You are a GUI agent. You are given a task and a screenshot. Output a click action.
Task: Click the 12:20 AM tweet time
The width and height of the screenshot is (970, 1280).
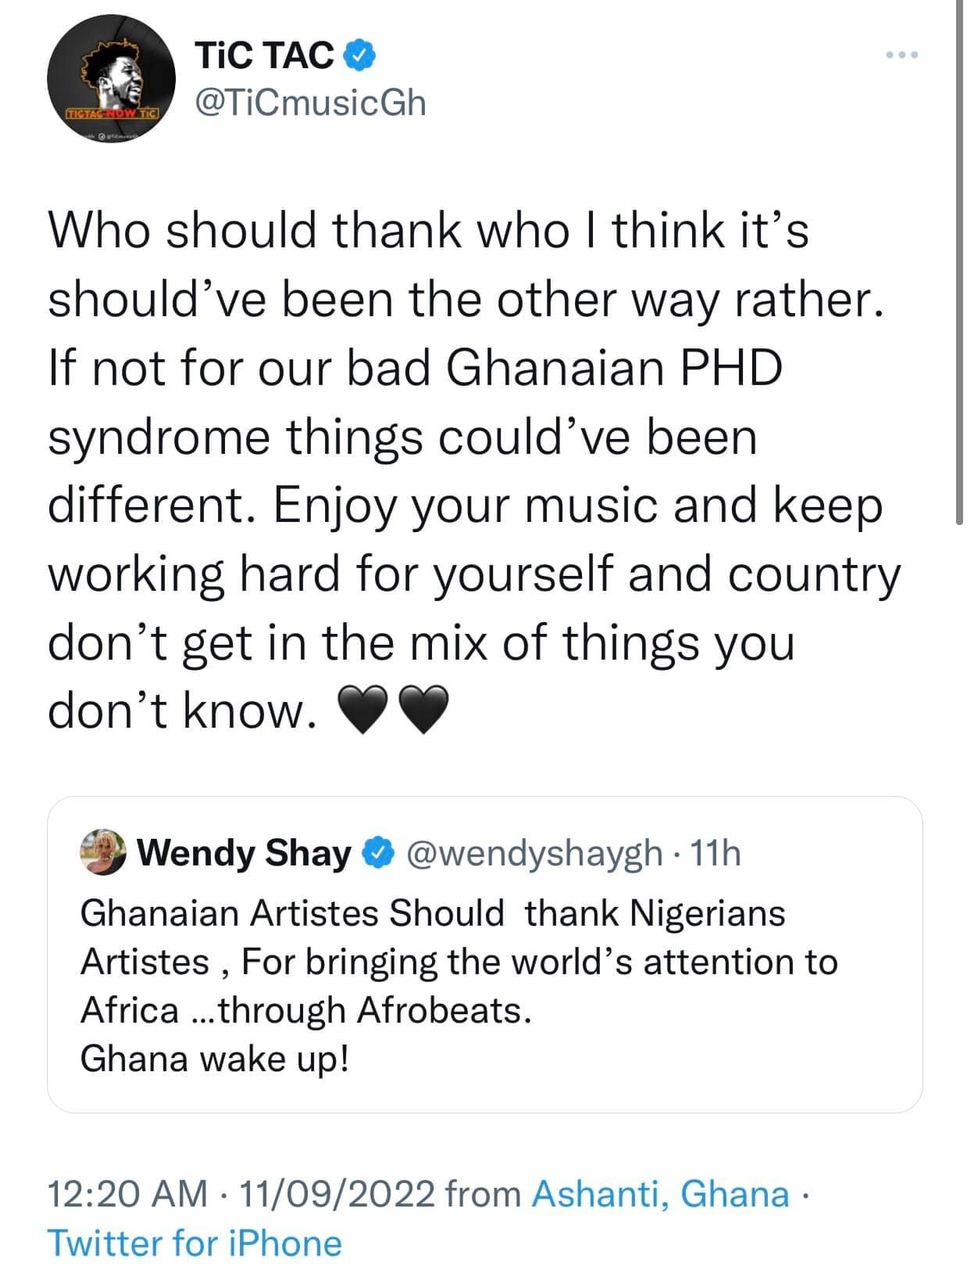pyautogui.click(x=128, y=1194)
